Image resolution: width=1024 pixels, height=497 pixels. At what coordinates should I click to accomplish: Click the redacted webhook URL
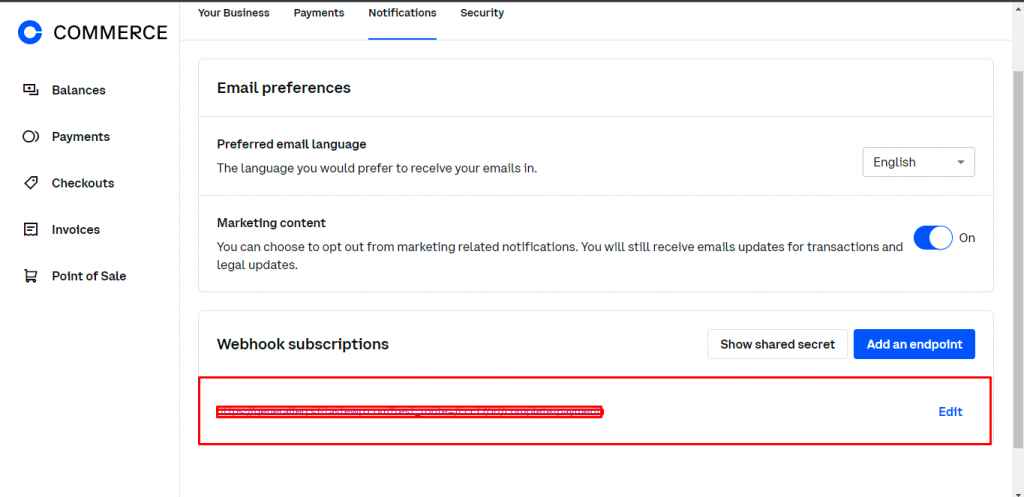[410, 412]
